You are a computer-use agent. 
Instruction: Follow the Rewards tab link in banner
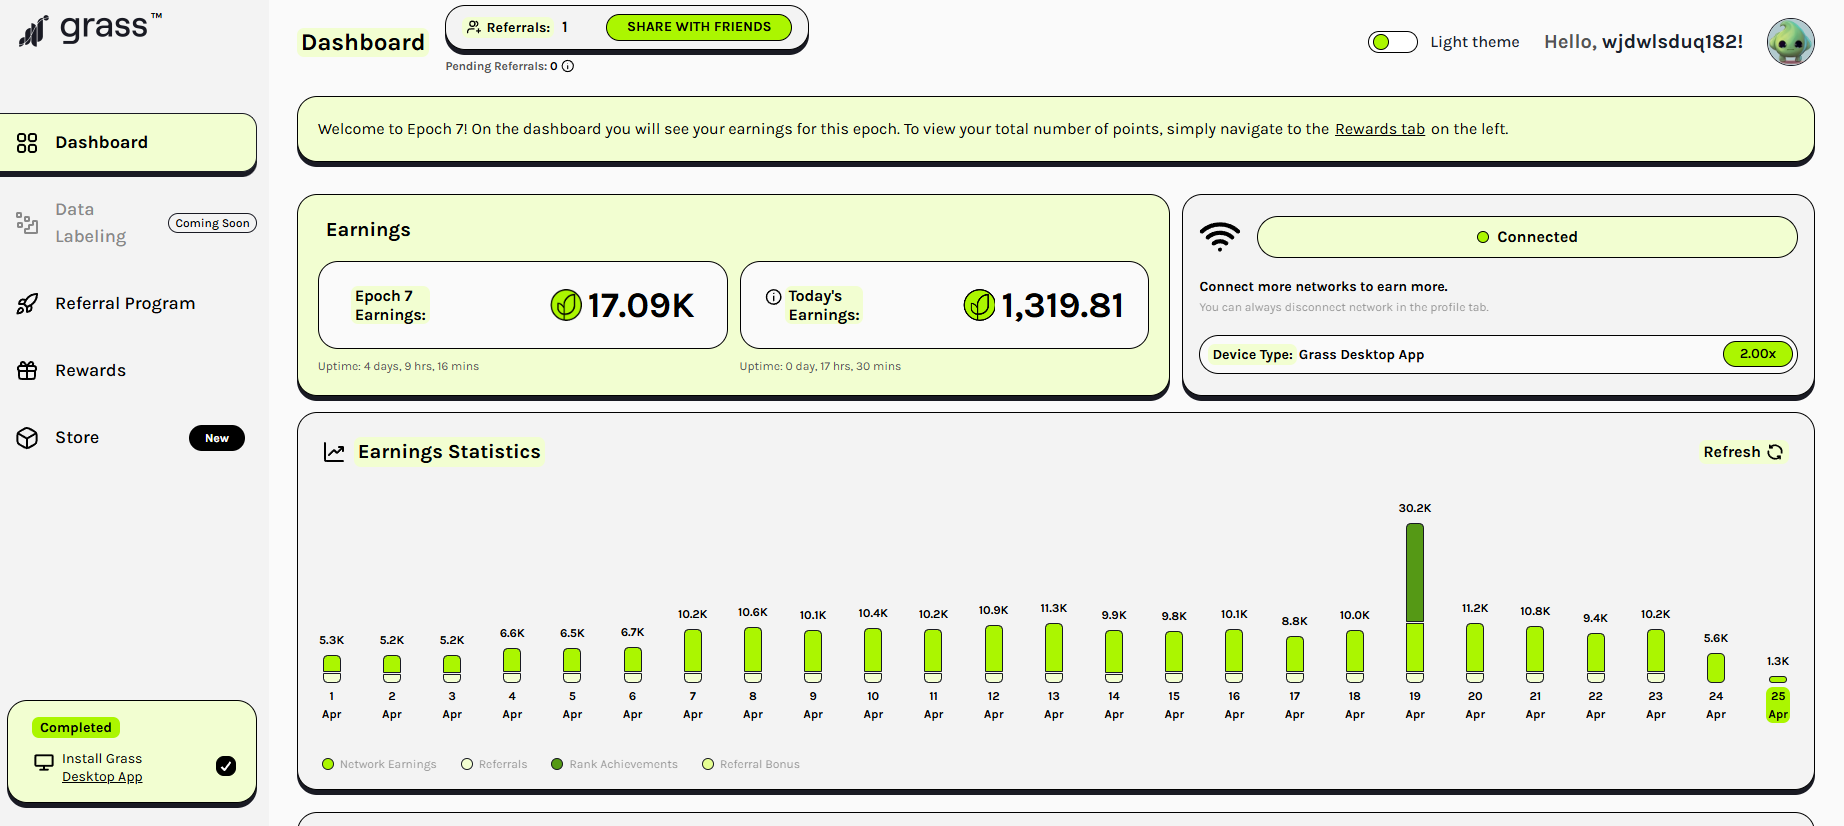[x=1380, y=129]
